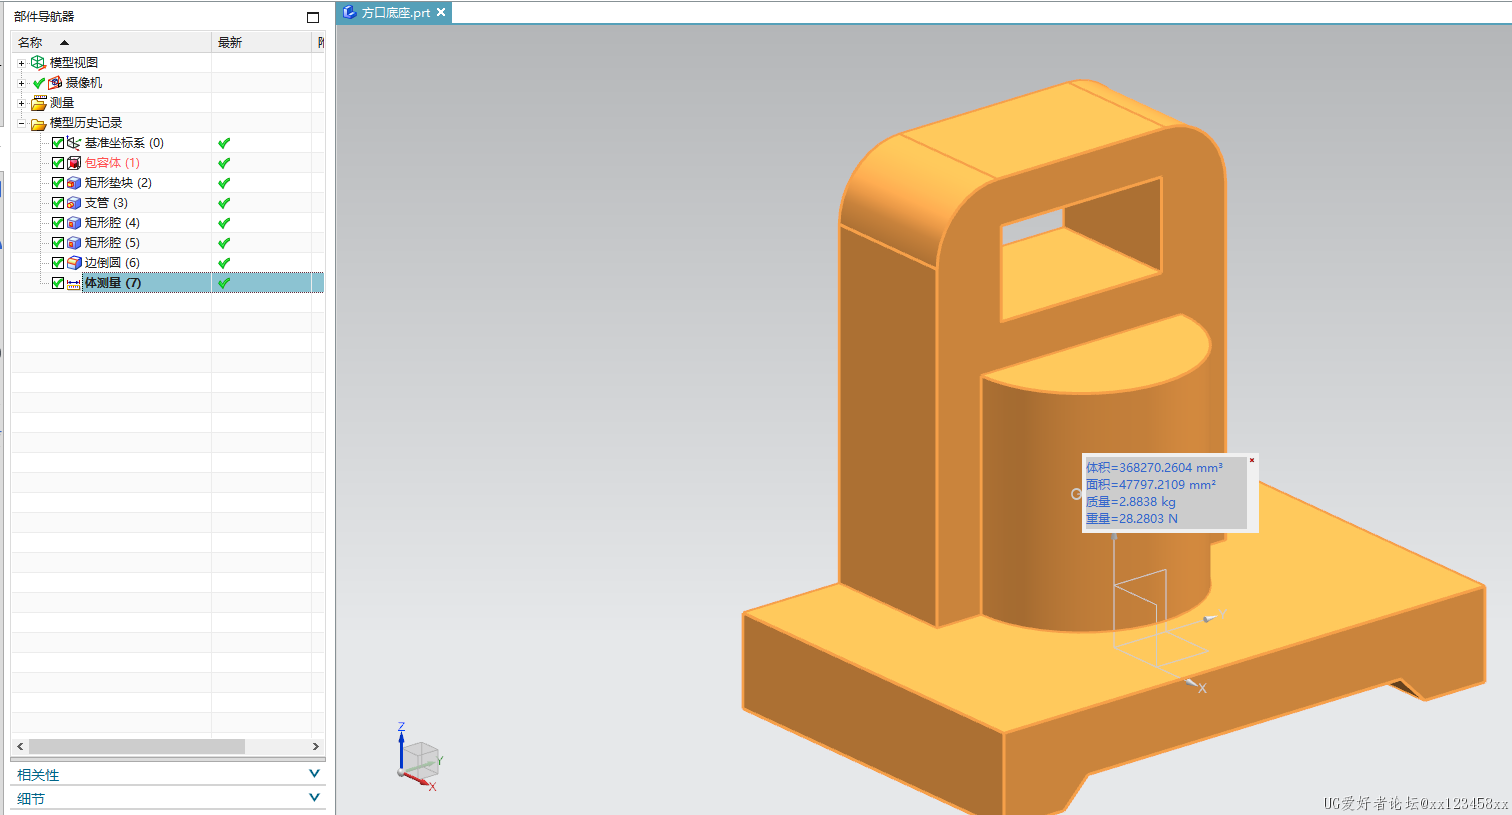Click the 包容体 (1) red box icon

74,163
